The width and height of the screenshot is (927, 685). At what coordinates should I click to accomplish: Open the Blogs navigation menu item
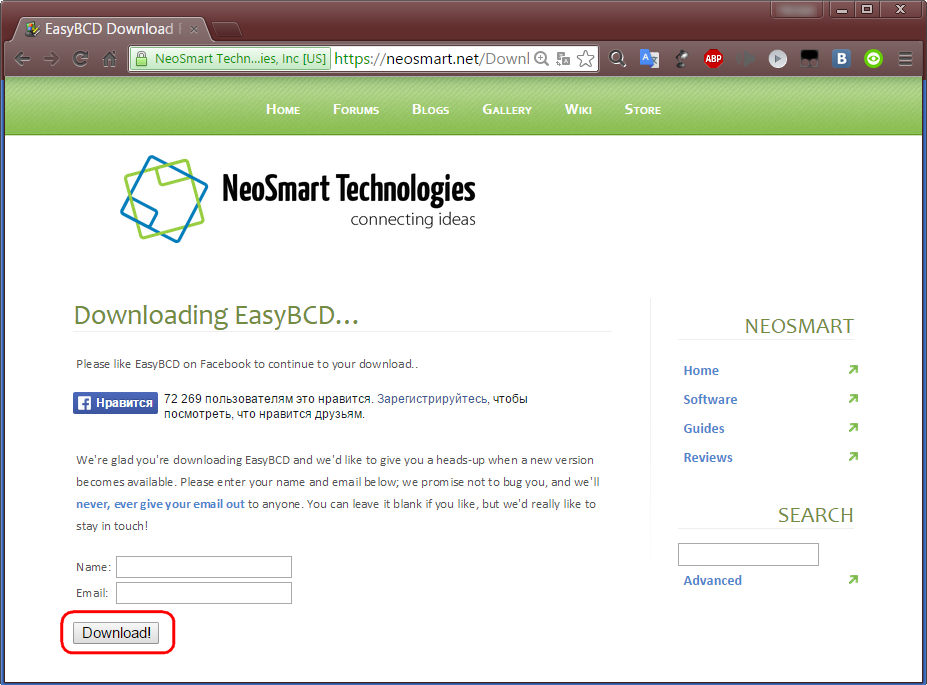[430, 109]
